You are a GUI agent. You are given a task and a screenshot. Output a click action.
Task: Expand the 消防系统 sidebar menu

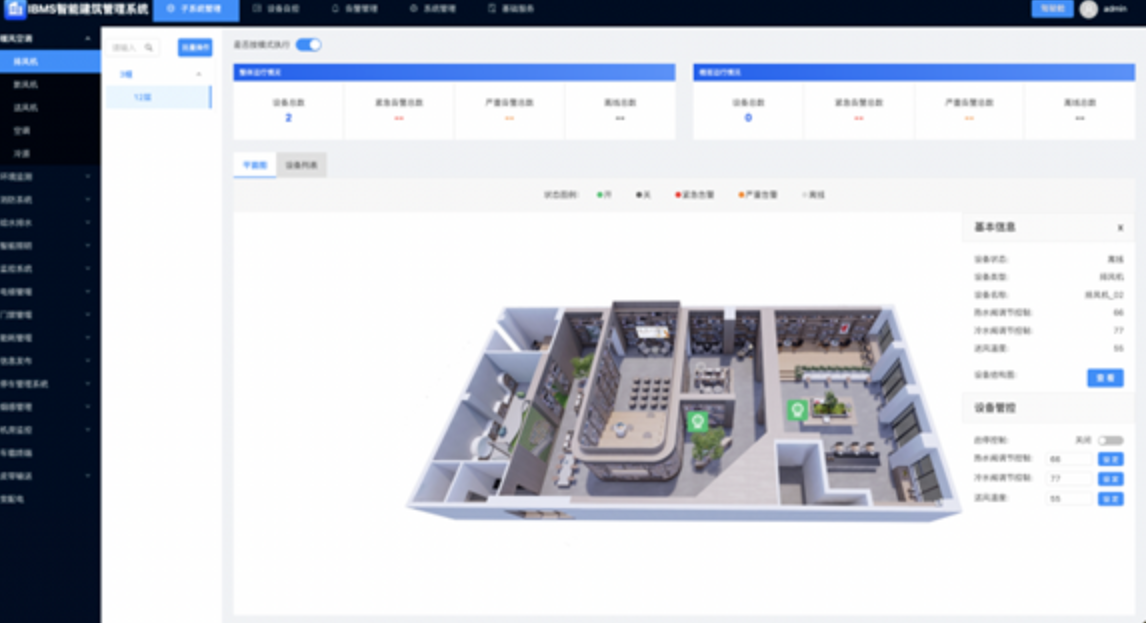pyautogui.click(x=88, y=199)
